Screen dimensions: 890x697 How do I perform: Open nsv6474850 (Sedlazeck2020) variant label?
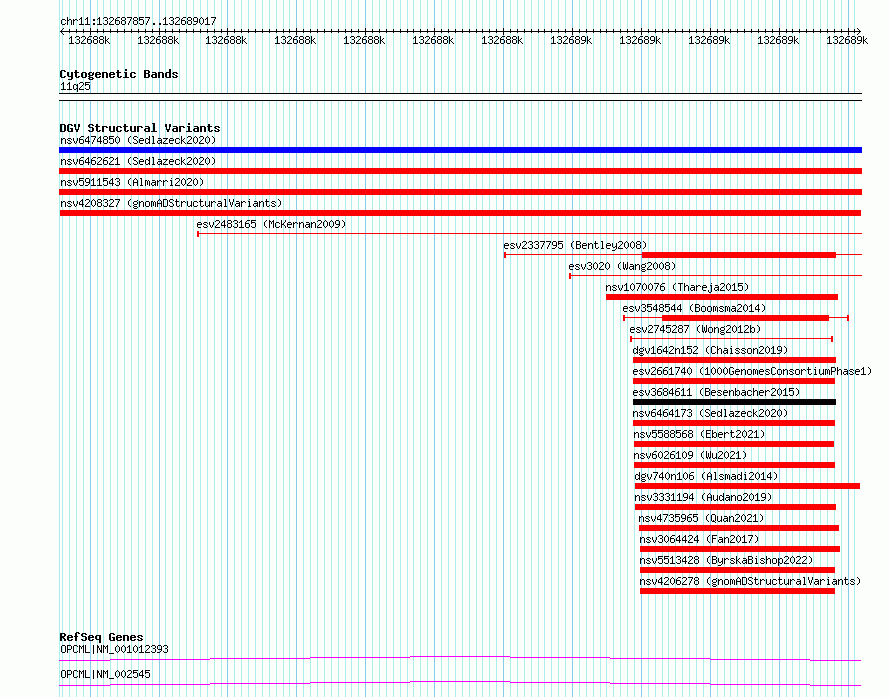138,140
